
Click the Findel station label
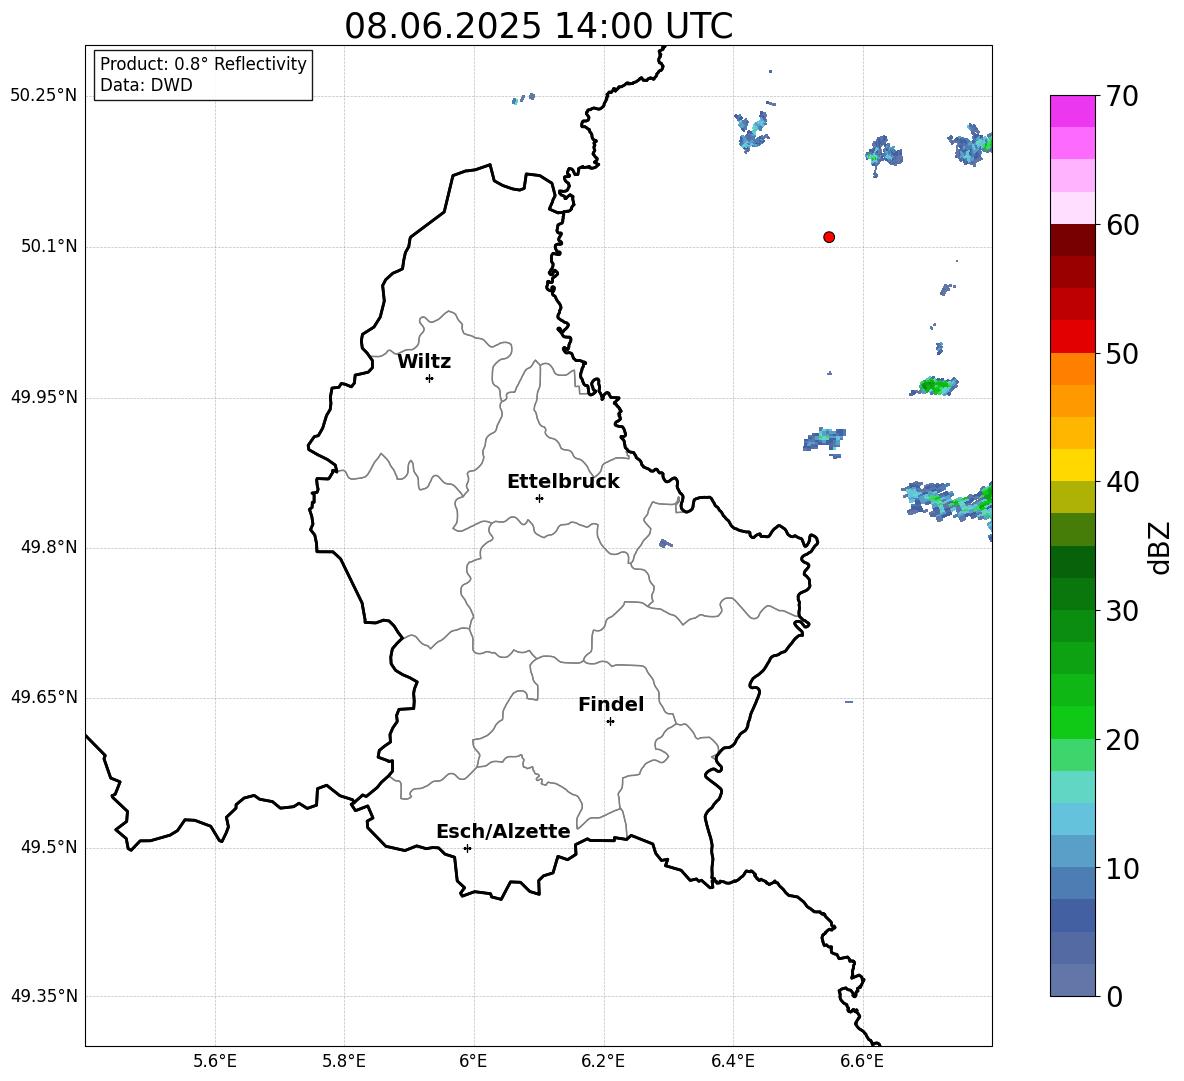point(611,704)
